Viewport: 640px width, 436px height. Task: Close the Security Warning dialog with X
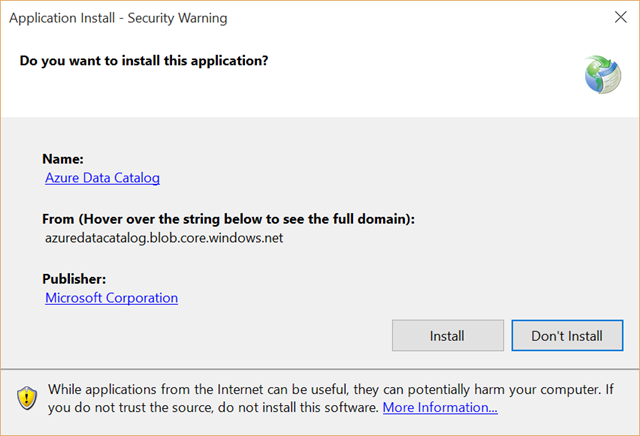point(620,17)
